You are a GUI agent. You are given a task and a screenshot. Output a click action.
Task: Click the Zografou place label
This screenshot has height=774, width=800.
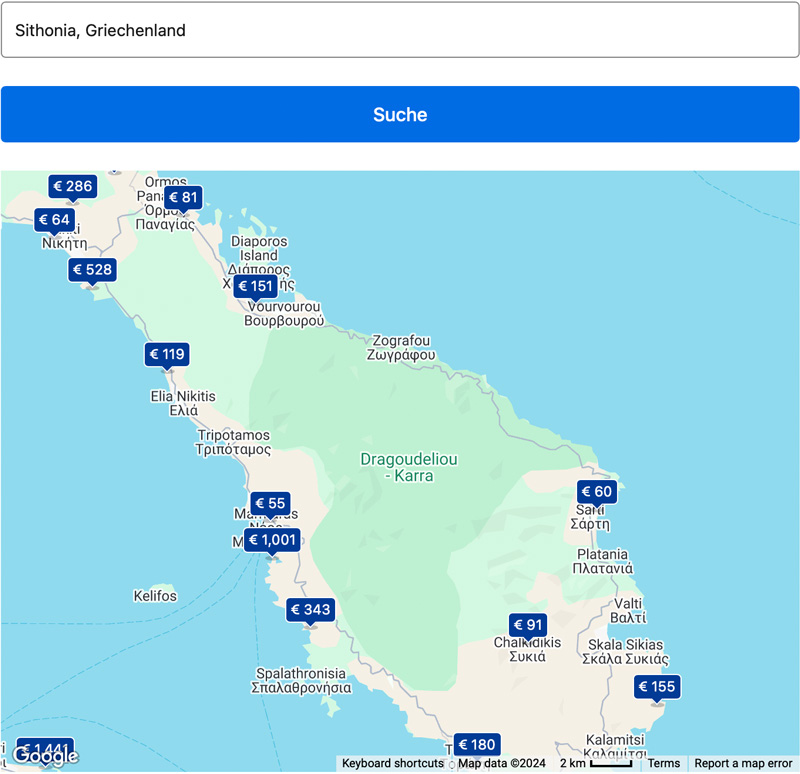pos(401,347)
